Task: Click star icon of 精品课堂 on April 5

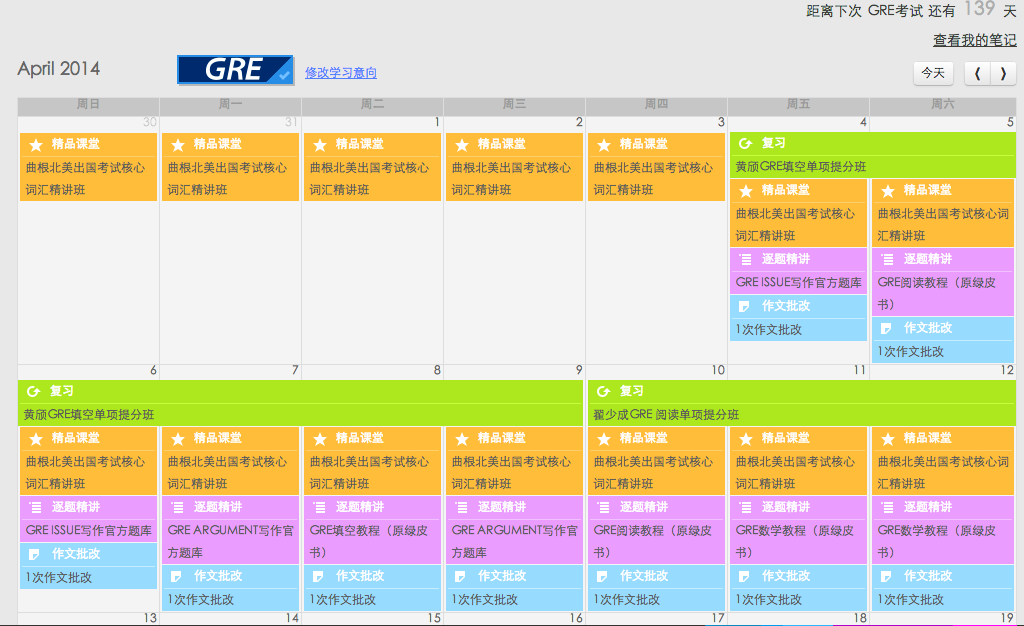Action: point(888,191)
